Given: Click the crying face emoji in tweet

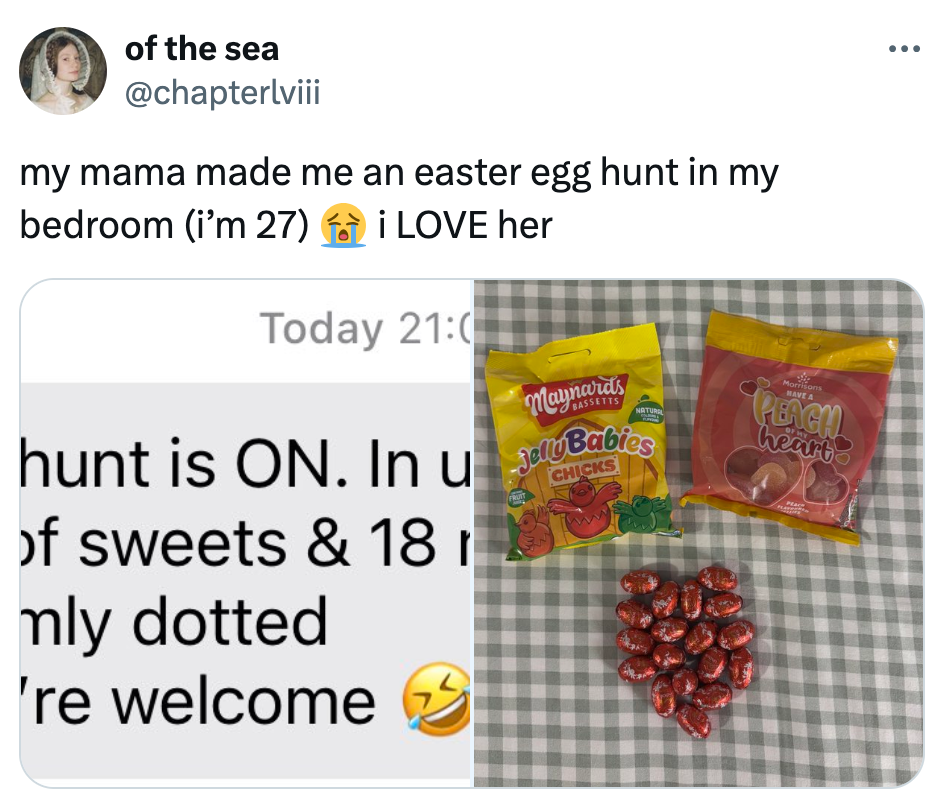Looking at the screenshot, I should 340,225.
